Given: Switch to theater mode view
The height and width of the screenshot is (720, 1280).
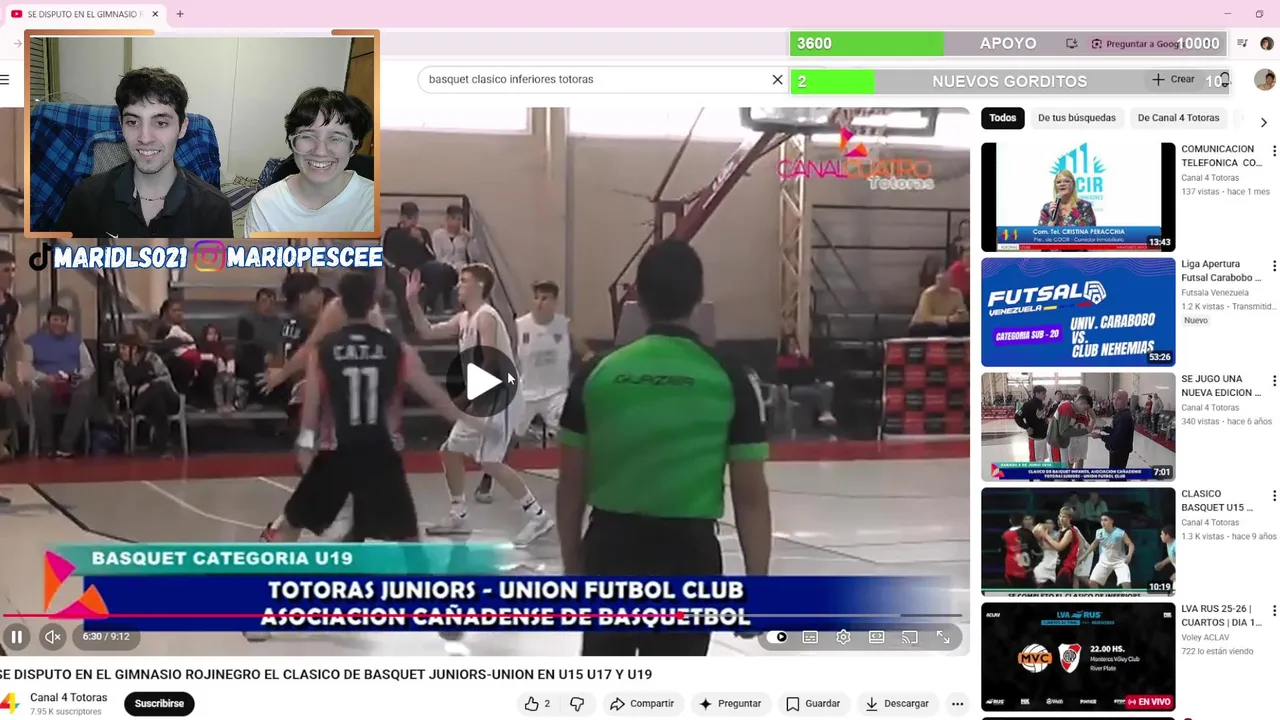Looking at the screenshot, I should point(876,637).
